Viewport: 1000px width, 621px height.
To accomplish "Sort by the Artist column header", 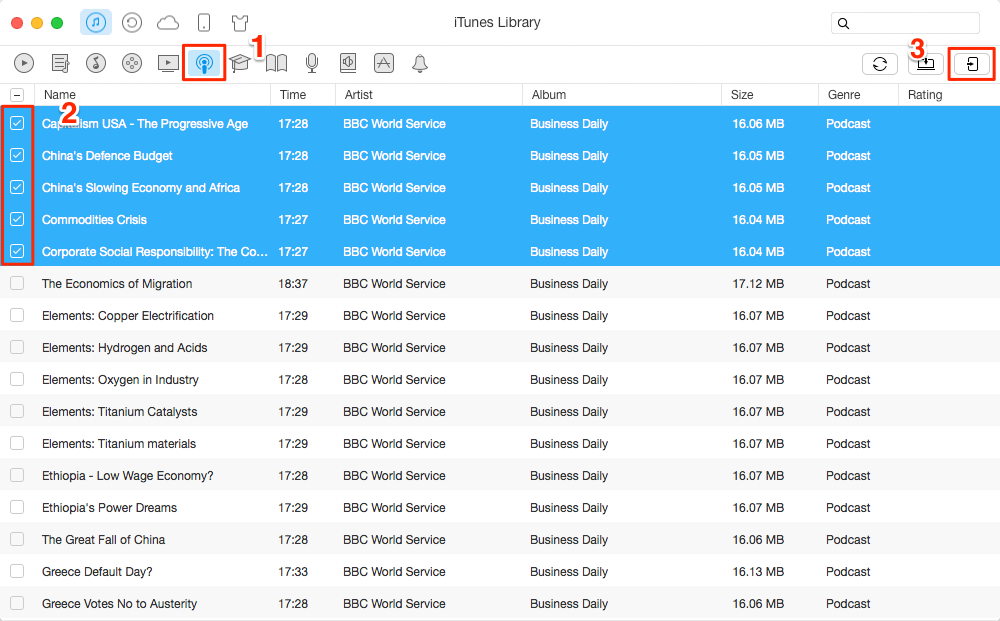I will pos(429,94).
